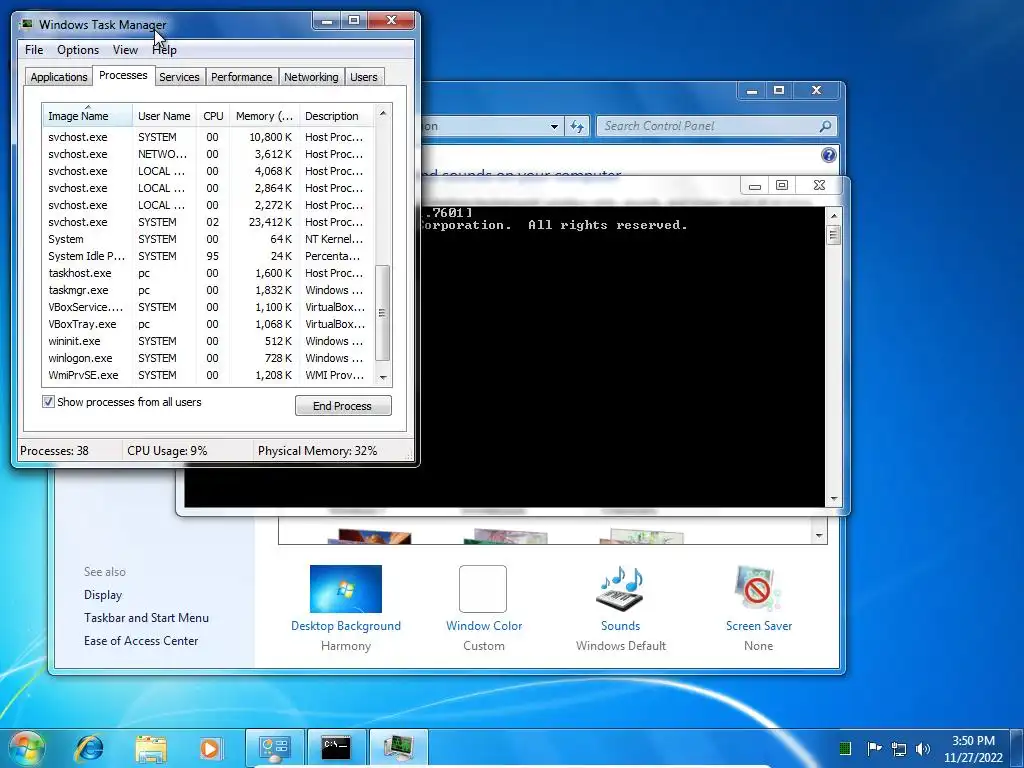The image size is (1024, 768).
Task: Sort by the Image Name column header
Action: [x=88, y=116]
